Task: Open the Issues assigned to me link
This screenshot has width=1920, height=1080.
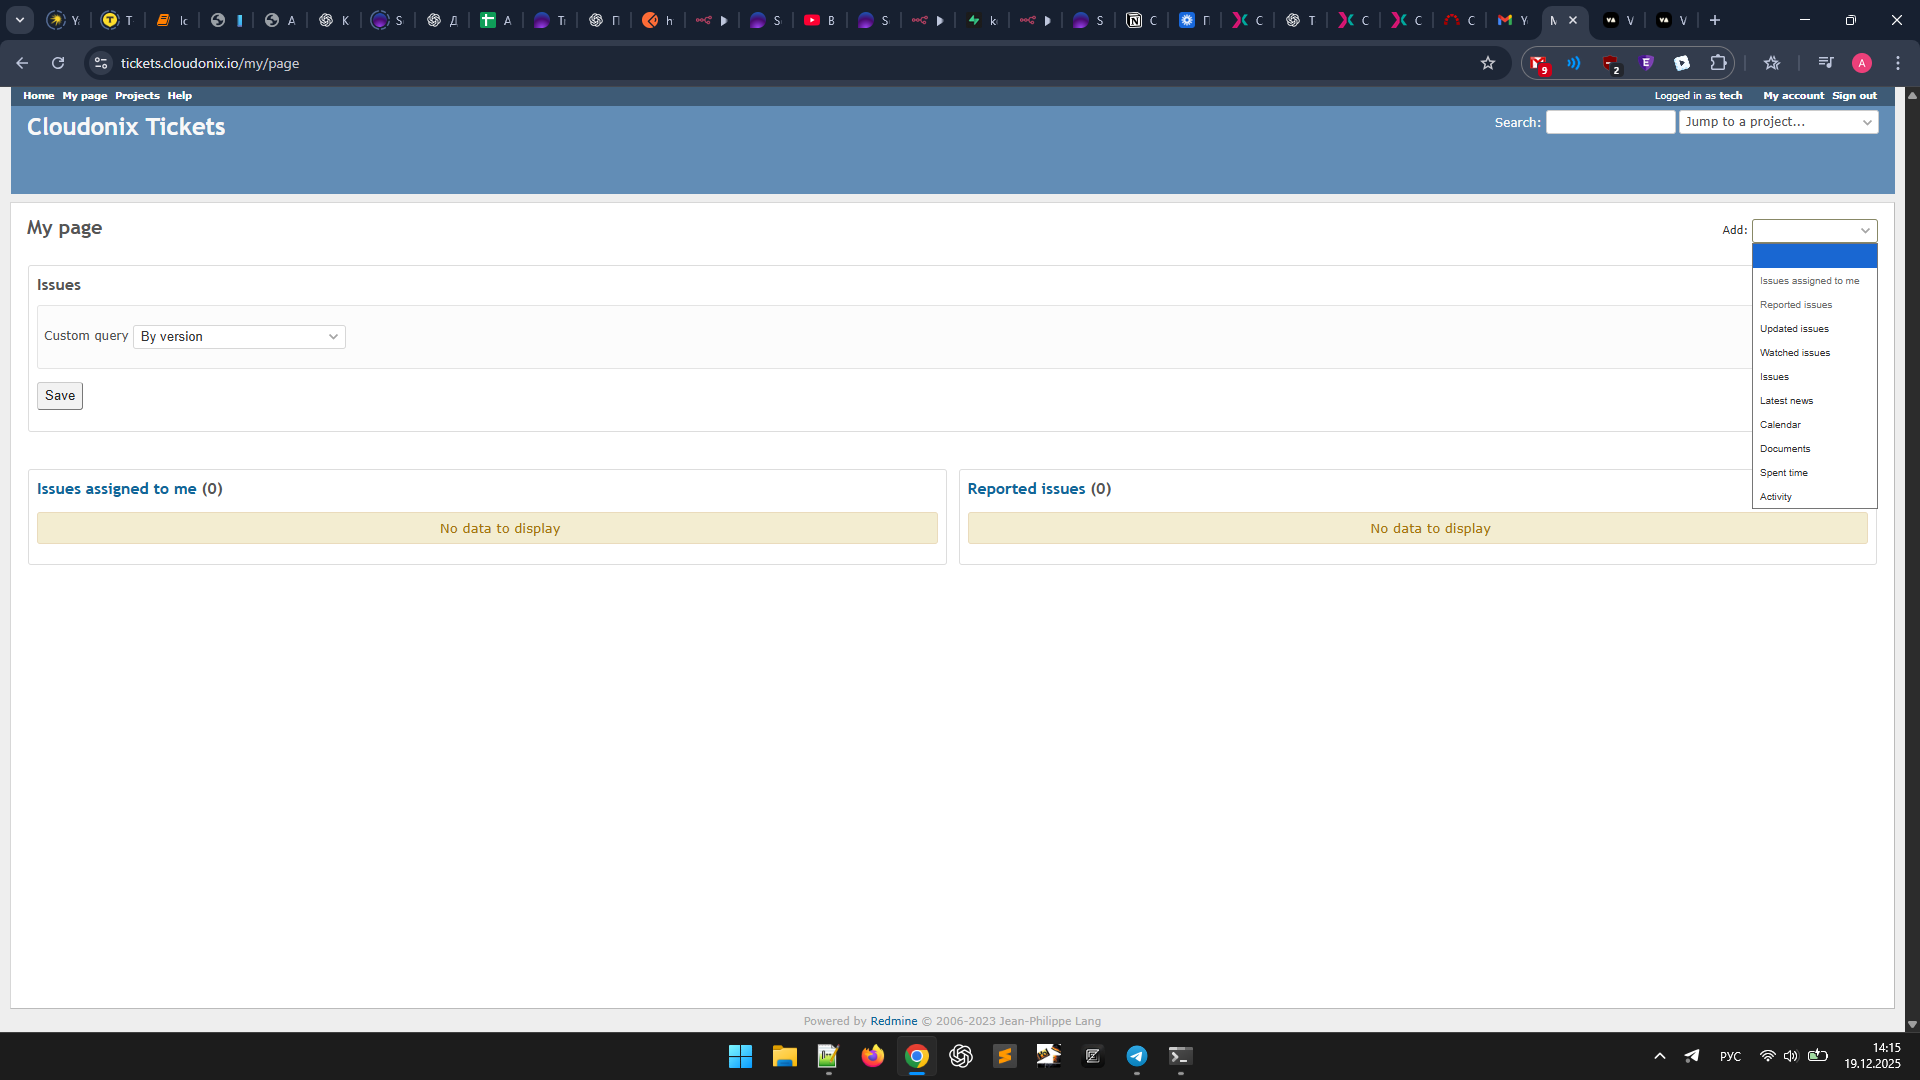Action: (116, 489)
